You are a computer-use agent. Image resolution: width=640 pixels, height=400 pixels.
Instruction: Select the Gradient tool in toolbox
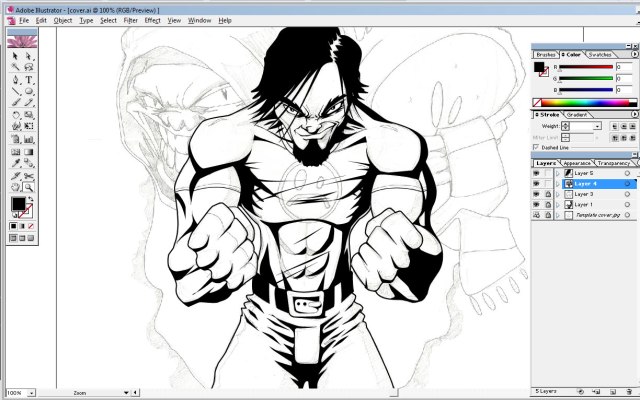pyautogui.click(x=29, y=152)
